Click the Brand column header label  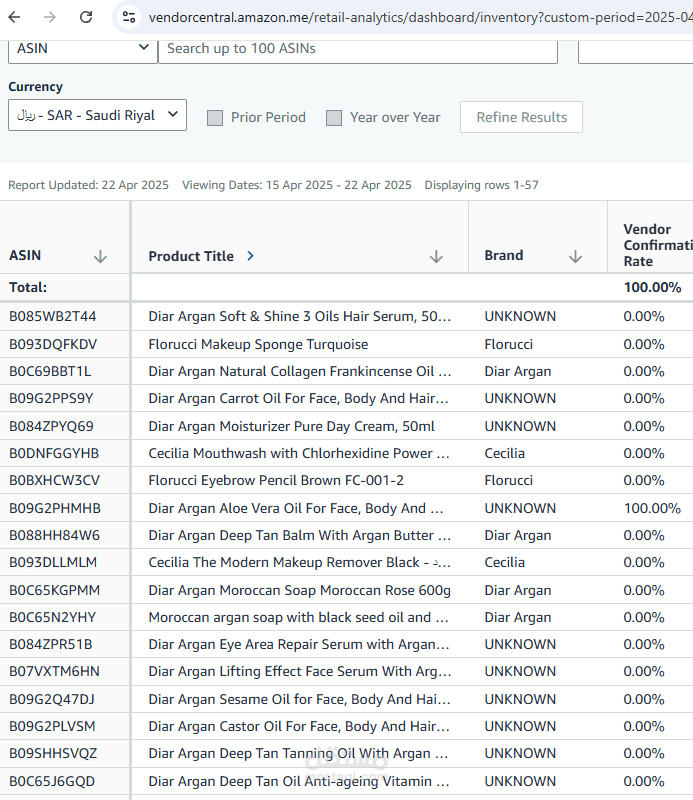tap(504, 255)
